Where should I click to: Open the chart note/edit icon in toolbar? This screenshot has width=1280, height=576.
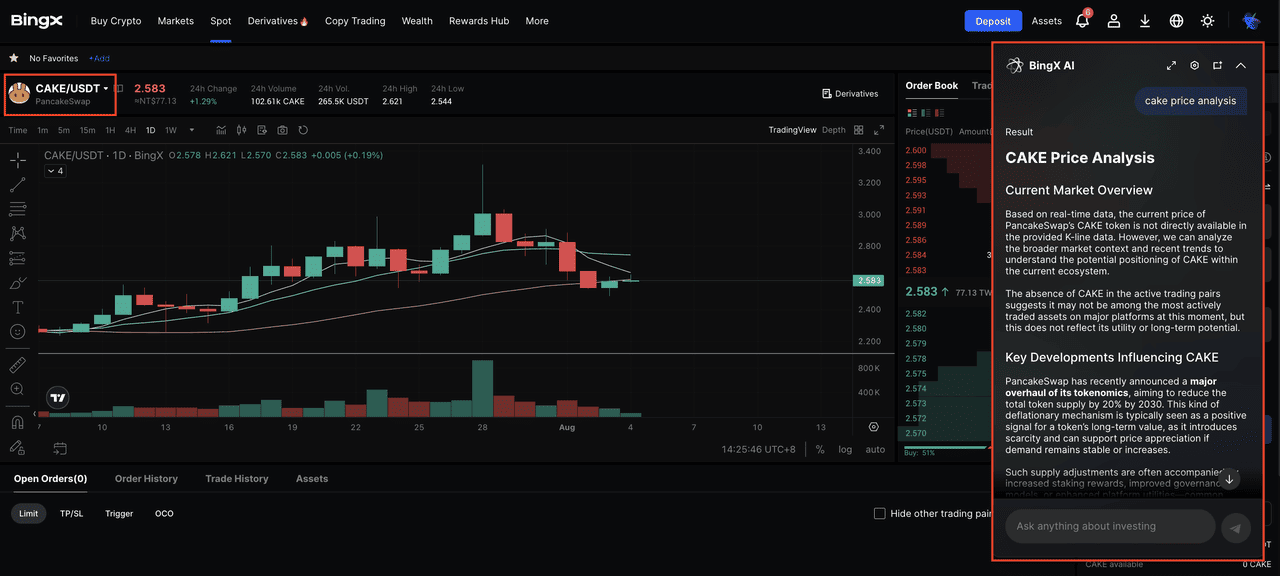tap(262, 130)
